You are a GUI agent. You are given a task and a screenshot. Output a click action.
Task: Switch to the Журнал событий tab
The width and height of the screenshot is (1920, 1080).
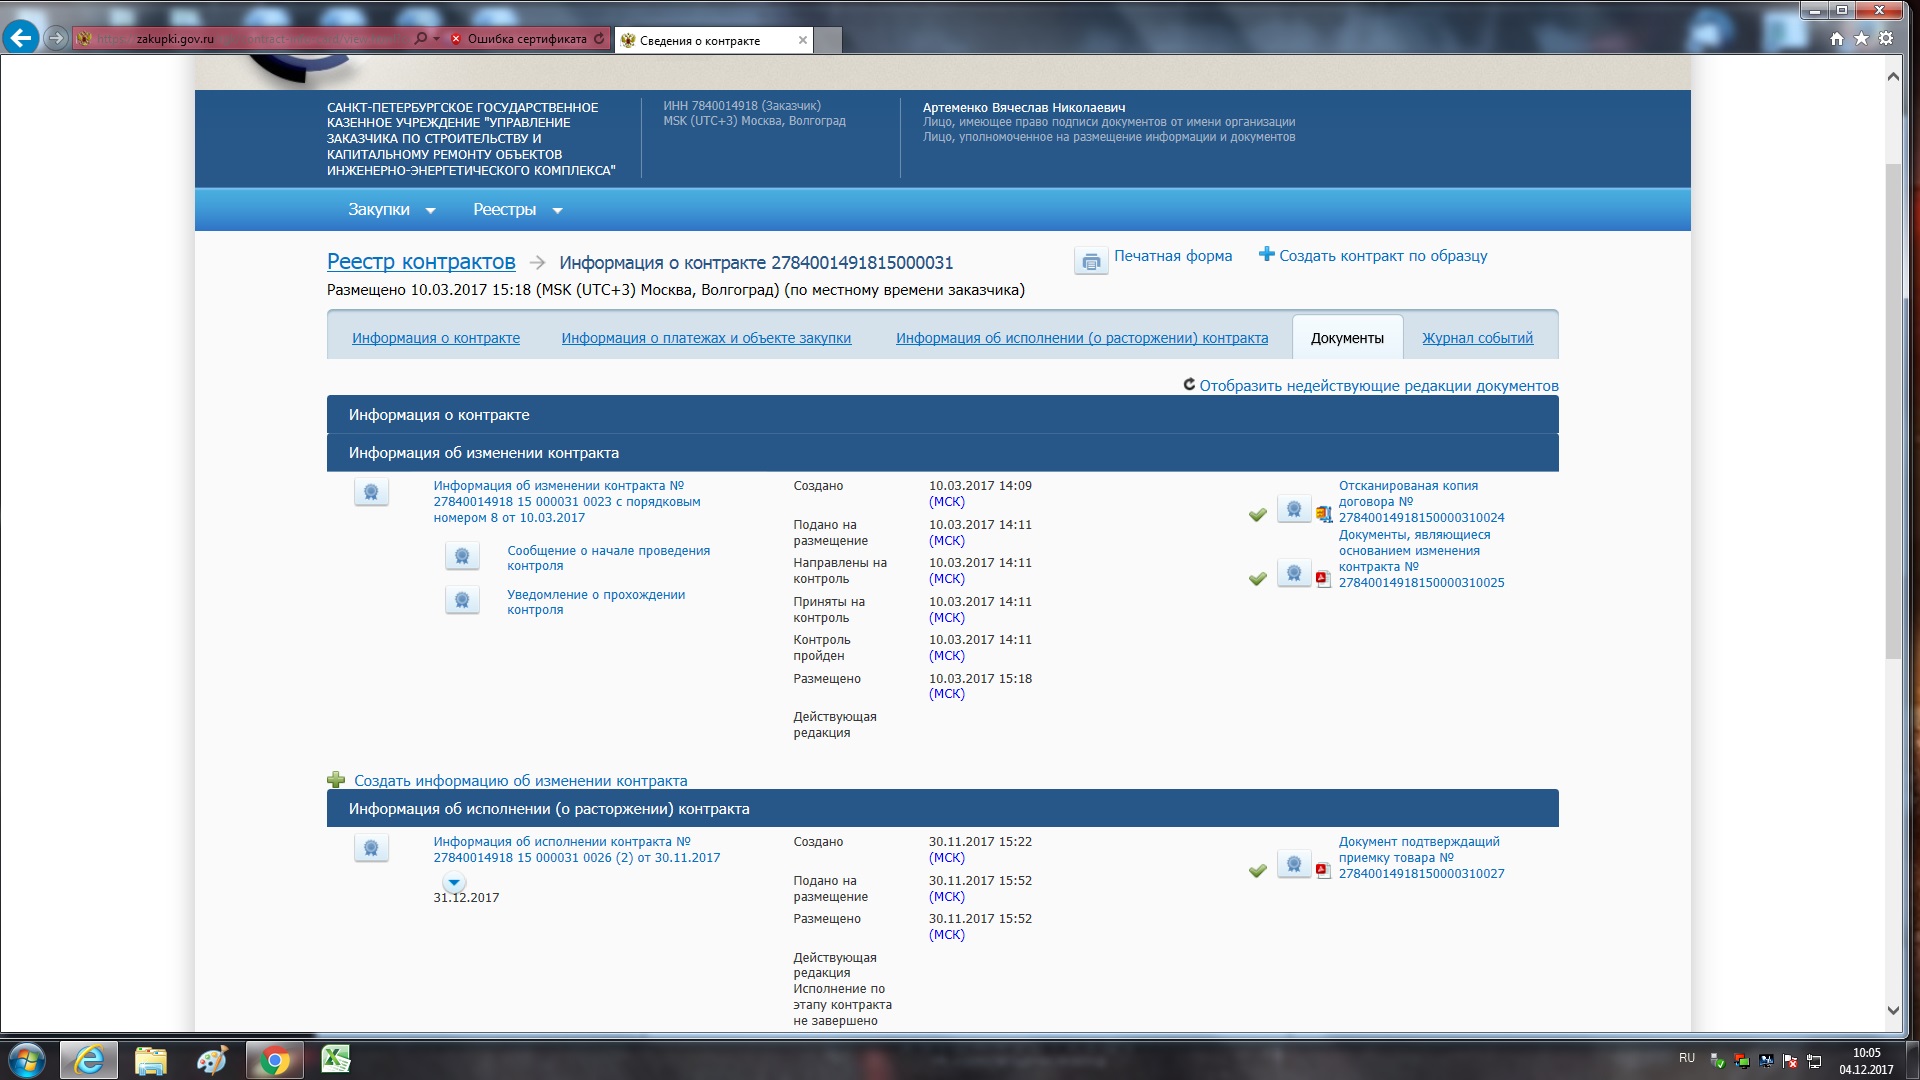[x=1477, y=338]
